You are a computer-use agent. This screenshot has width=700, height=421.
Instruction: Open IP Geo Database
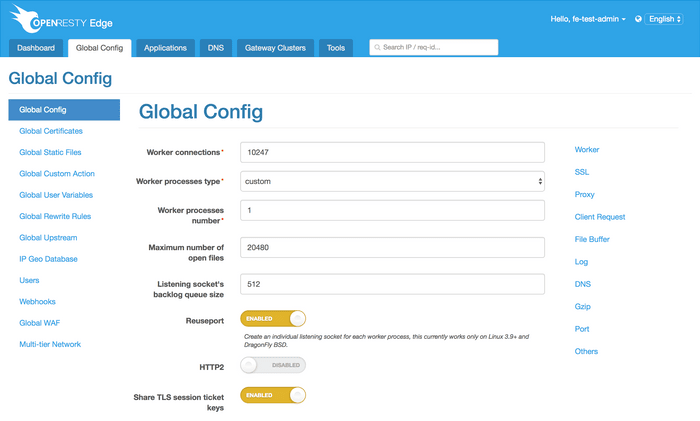point(48,259)
